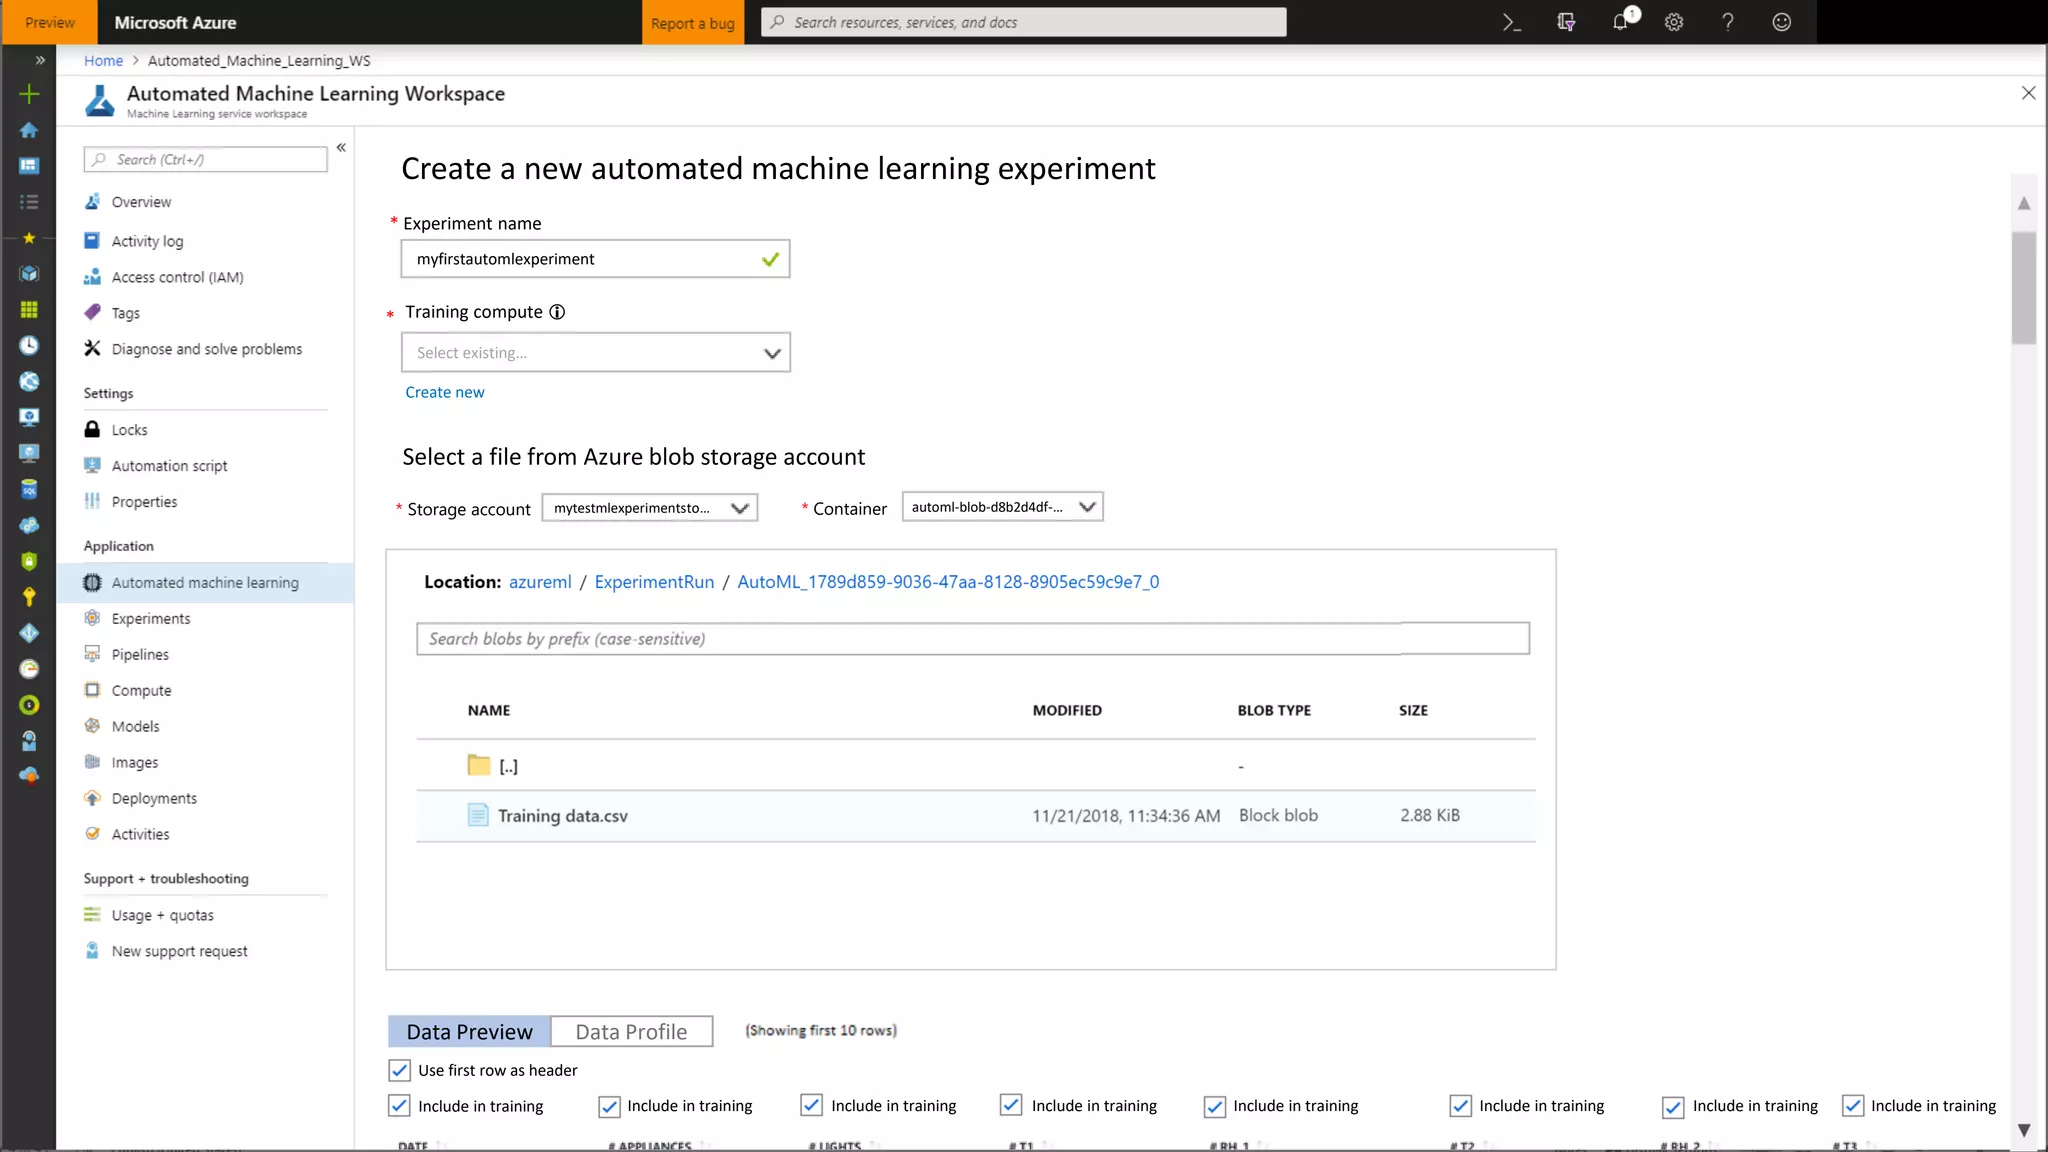
Task: Click Create new compute link
Action: coord(444,392)
